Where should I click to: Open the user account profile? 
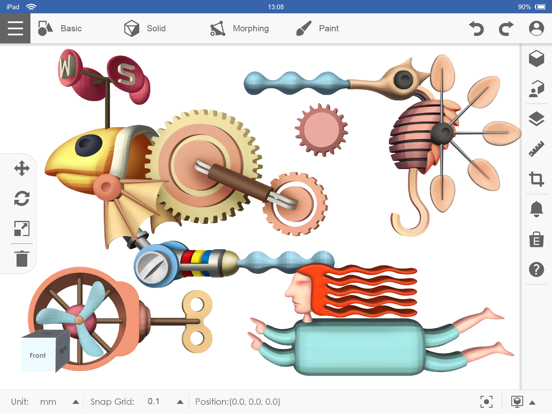[x=536, y=28]
